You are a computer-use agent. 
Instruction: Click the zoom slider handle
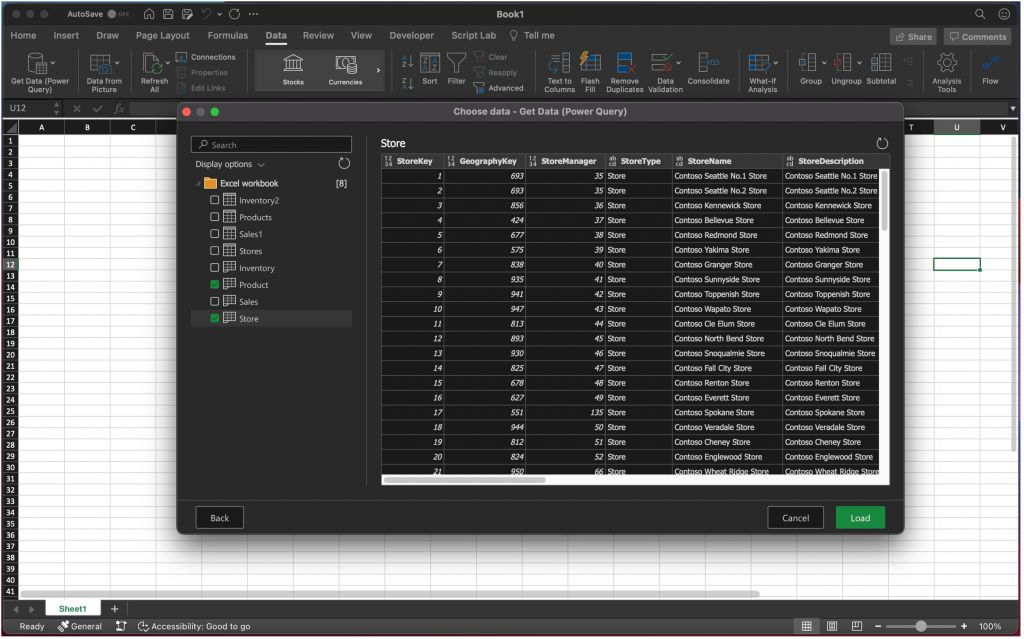click(921, 627)
